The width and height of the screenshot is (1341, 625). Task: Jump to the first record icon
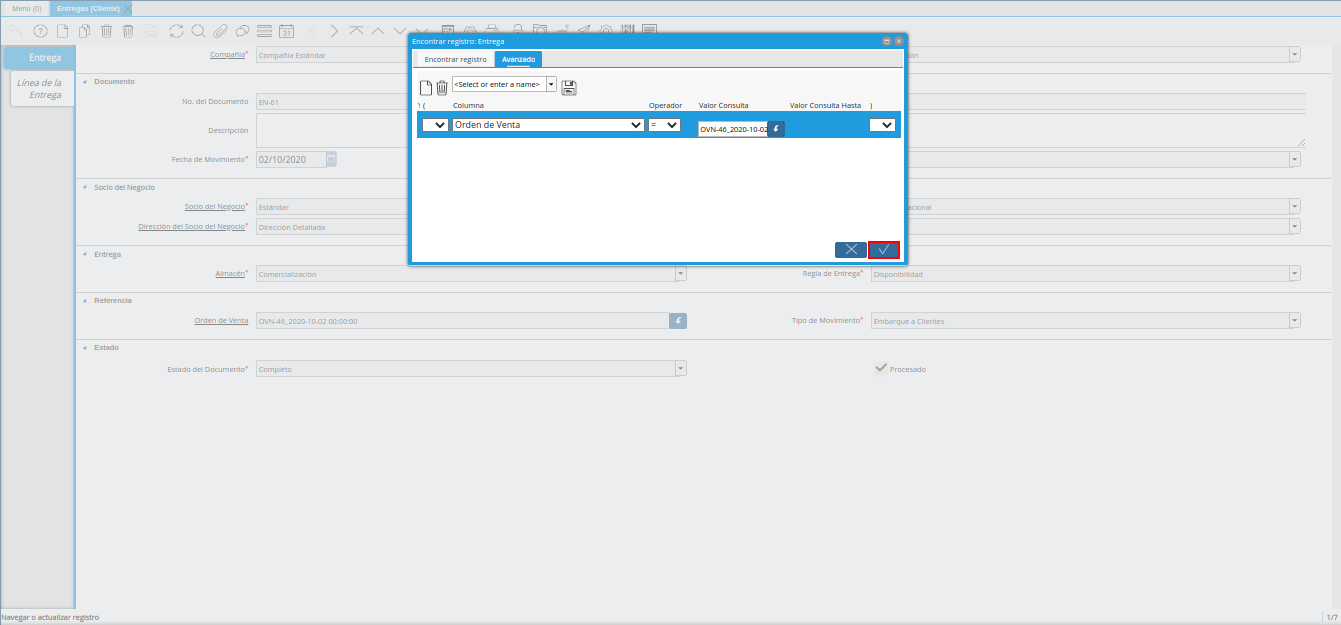click(356, 31)
